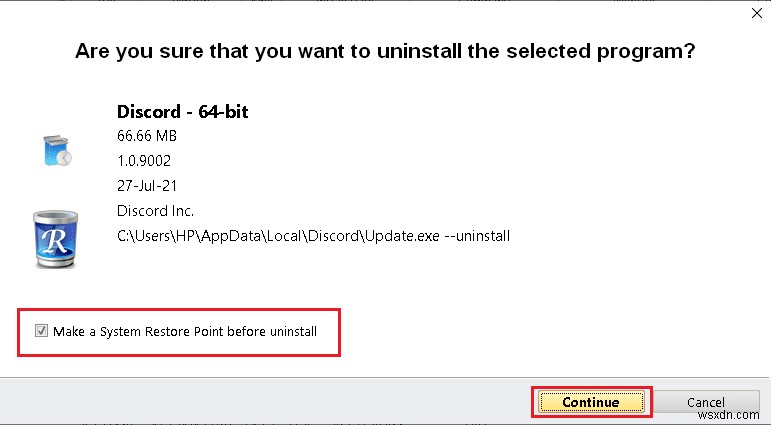Image resolution: width=771 pixels, height=425 pixels.
Task: Click the version number 1.0.9002
Action: click(144, 159)
